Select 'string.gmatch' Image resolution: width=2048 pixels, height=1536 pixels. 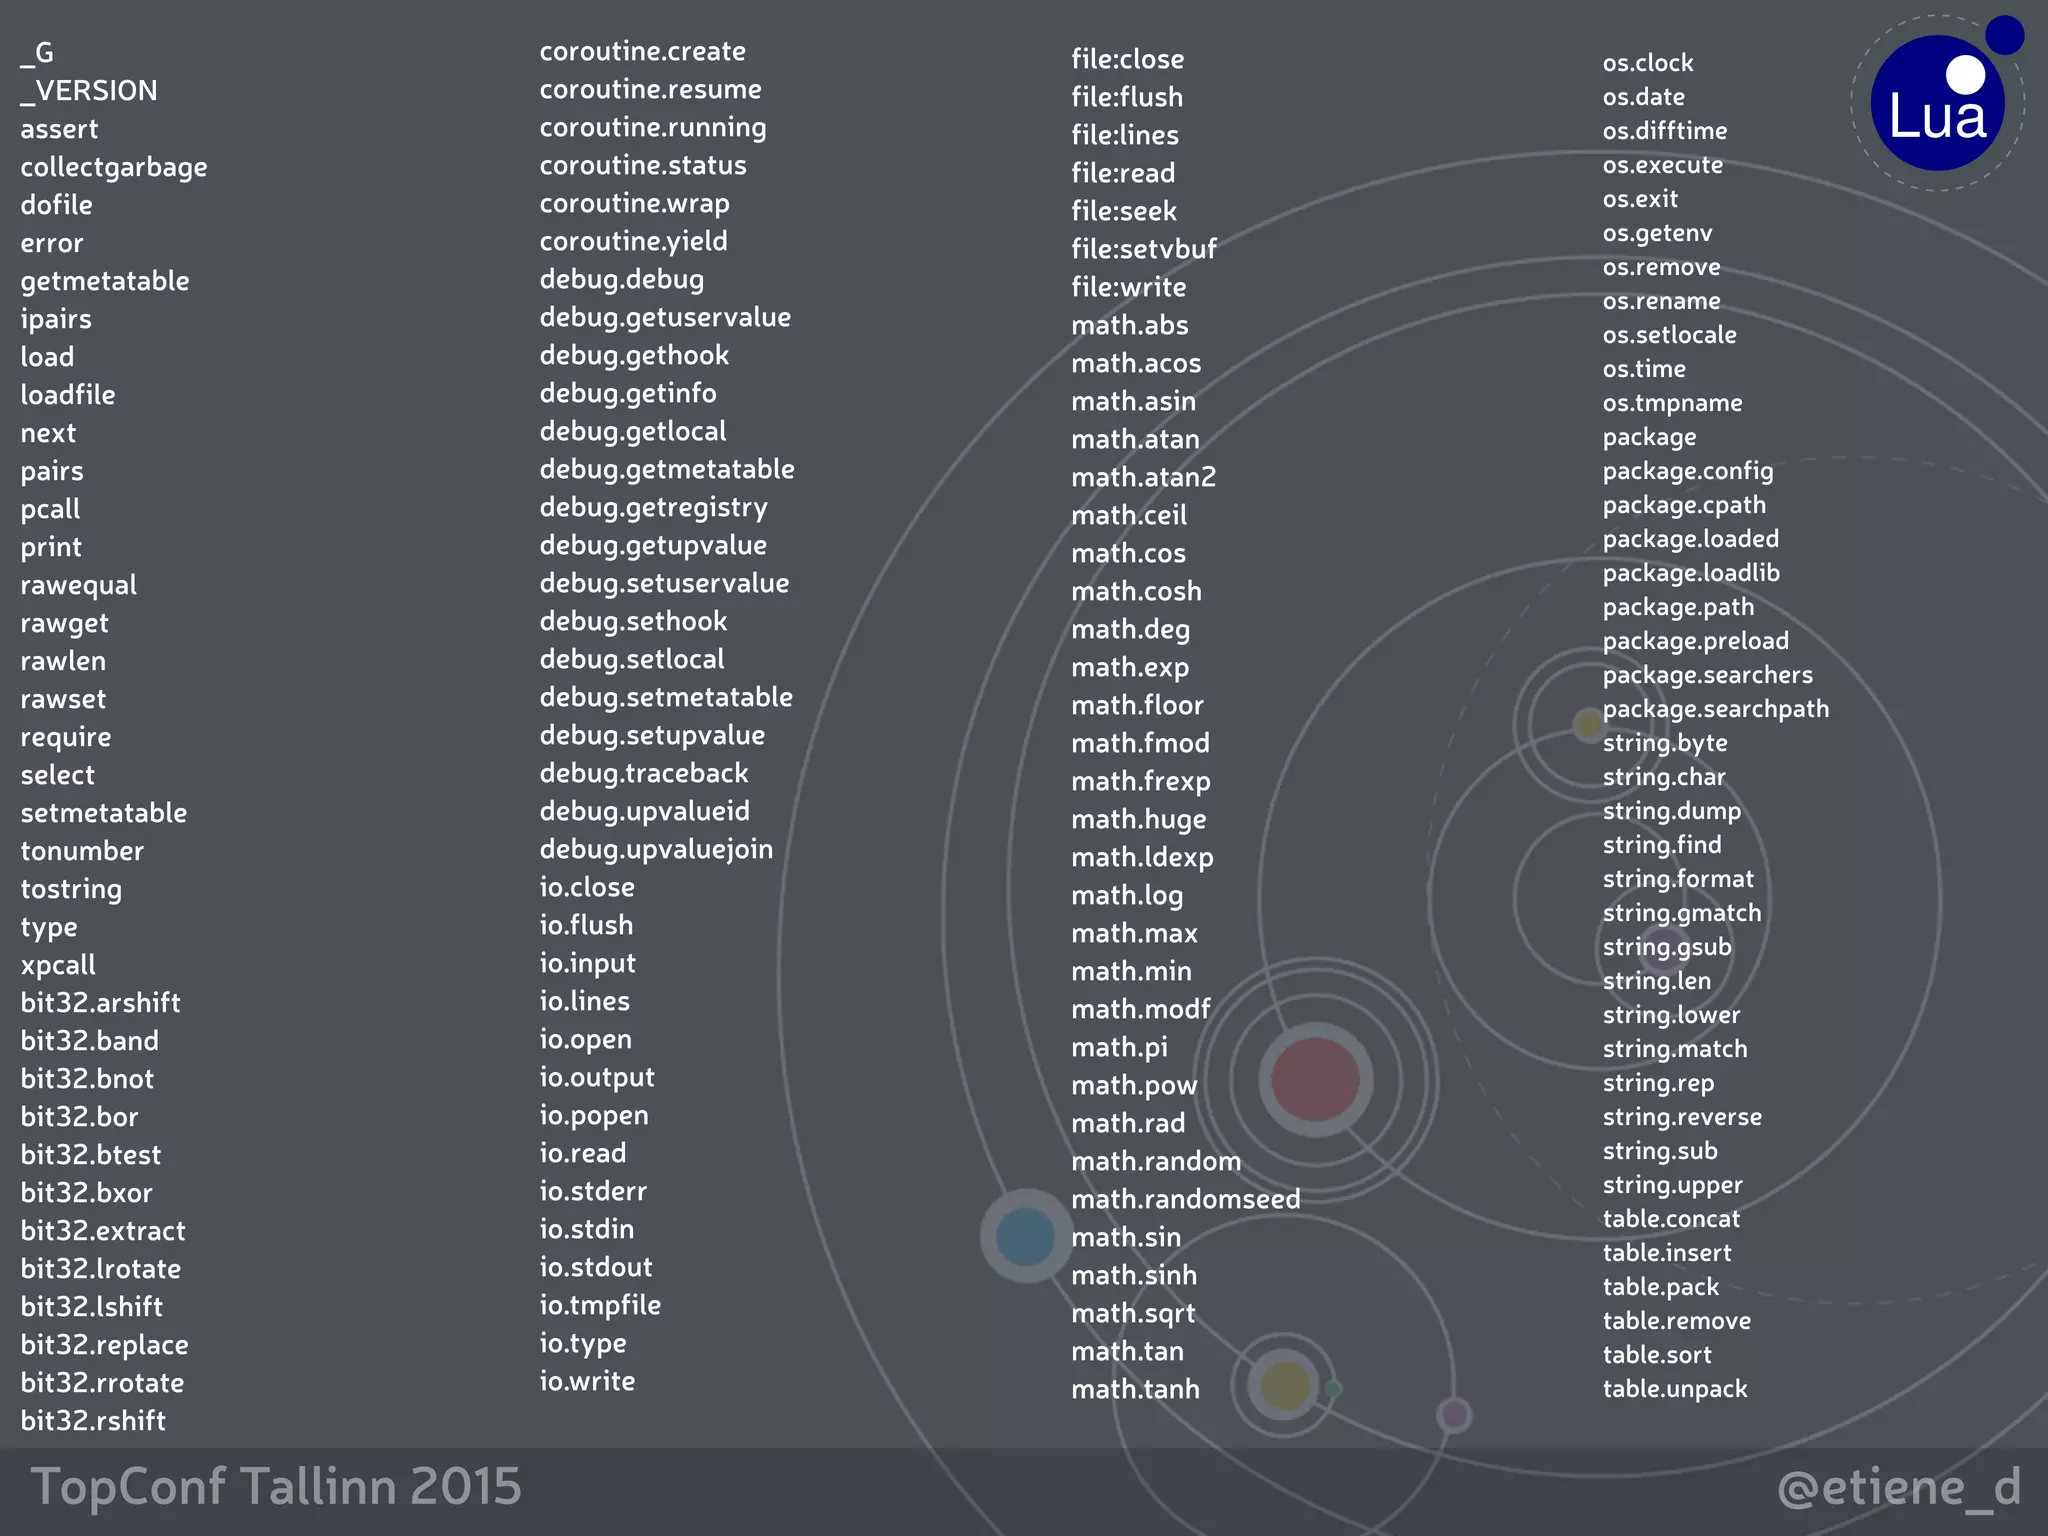tap(1682, 913)
